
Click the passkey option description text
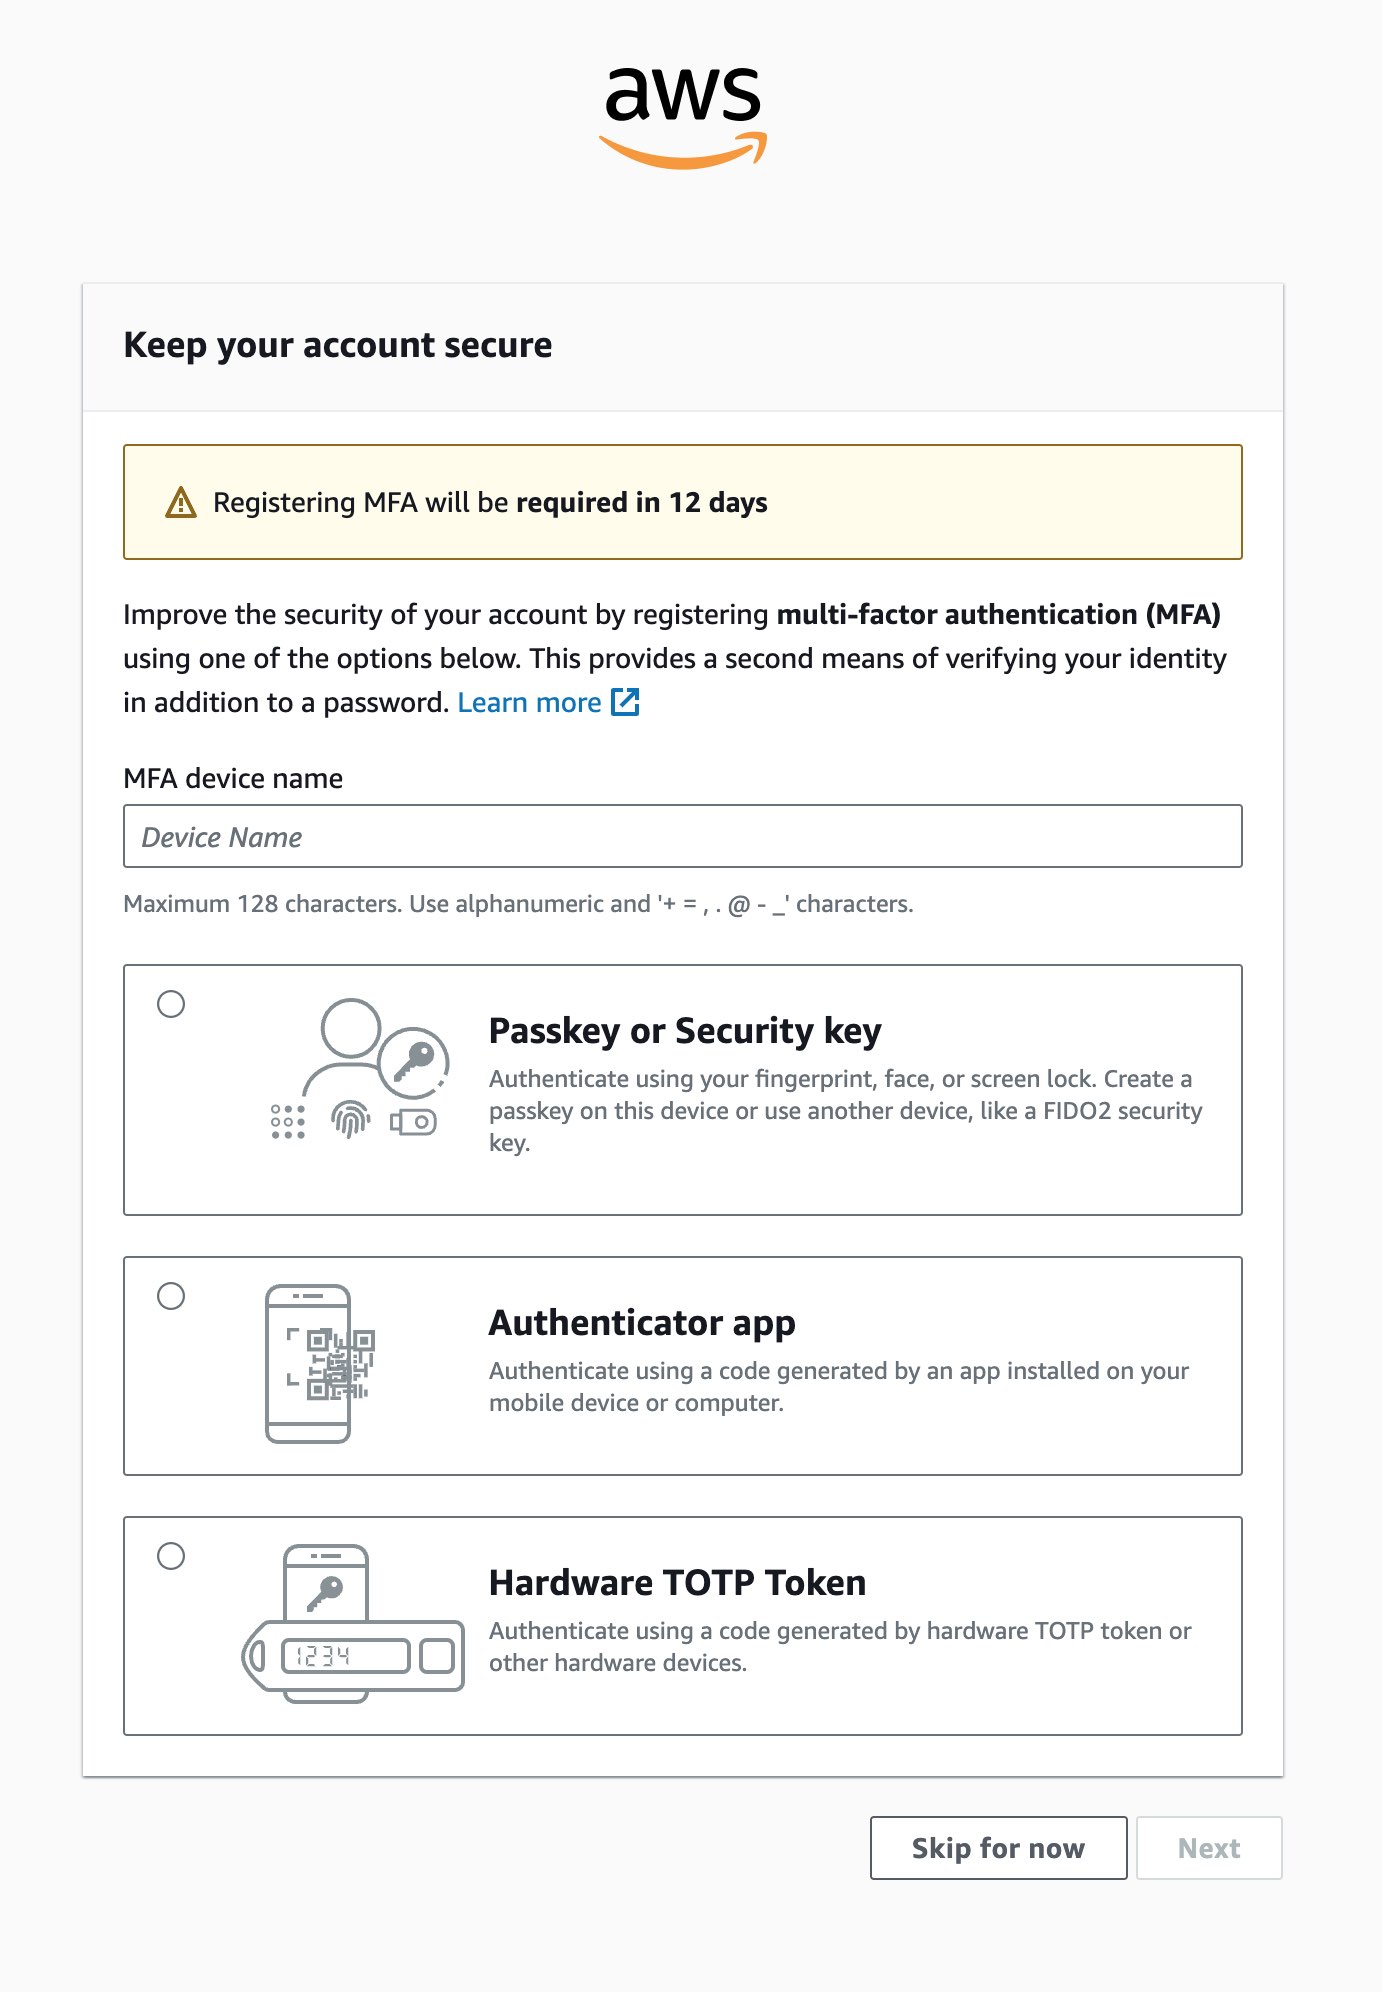coord(845,1110)
